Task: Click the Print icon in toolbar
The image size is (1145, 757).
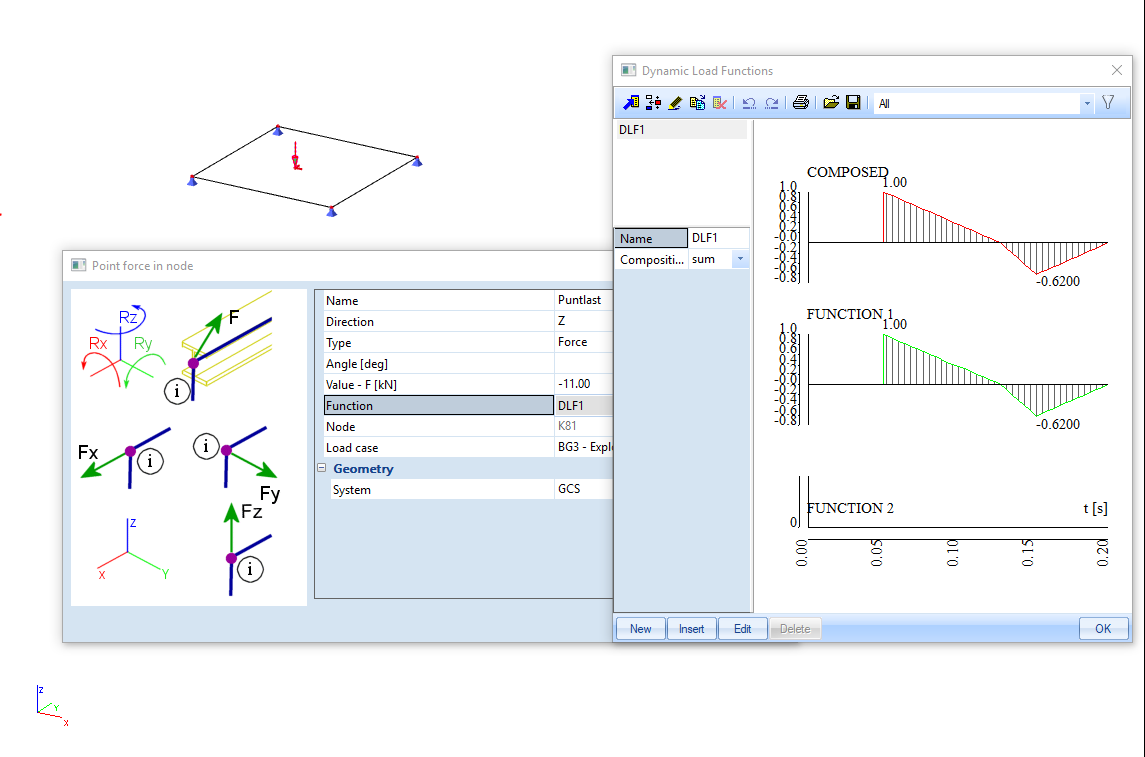Action: coord(800,102)
